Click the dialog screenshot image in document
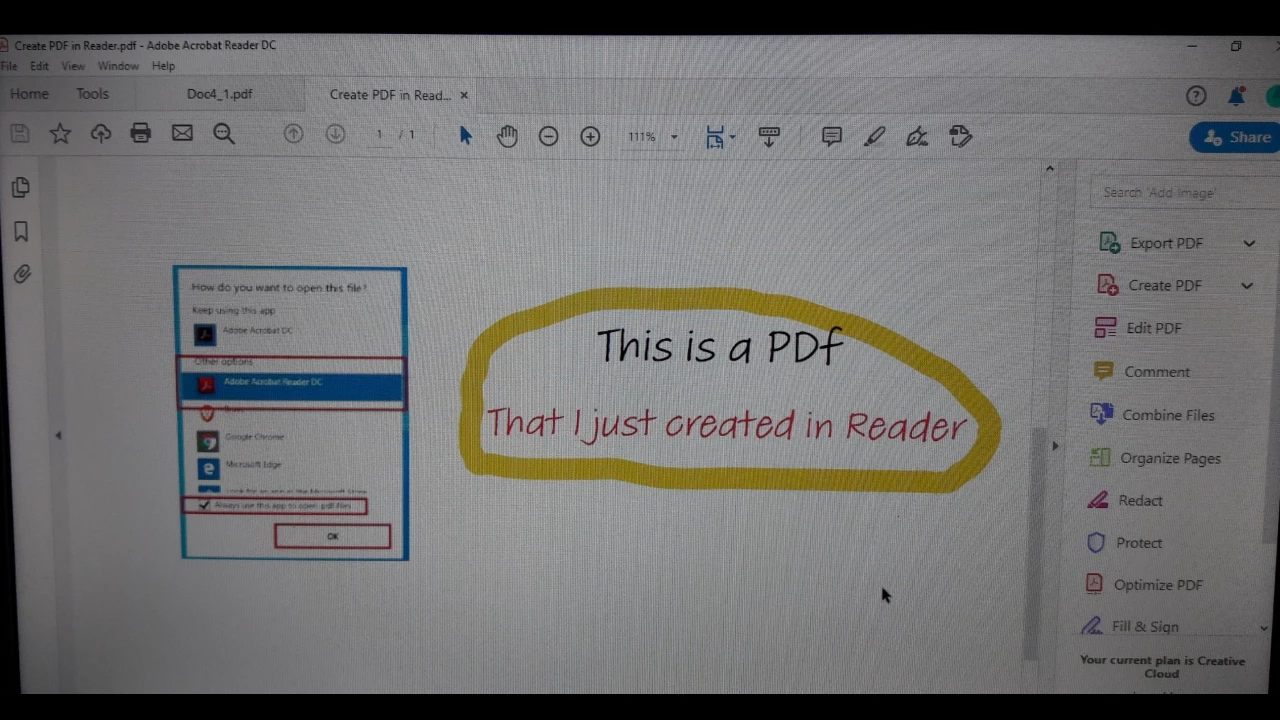This screenshot has height=720, width=1280. [291, 413]
